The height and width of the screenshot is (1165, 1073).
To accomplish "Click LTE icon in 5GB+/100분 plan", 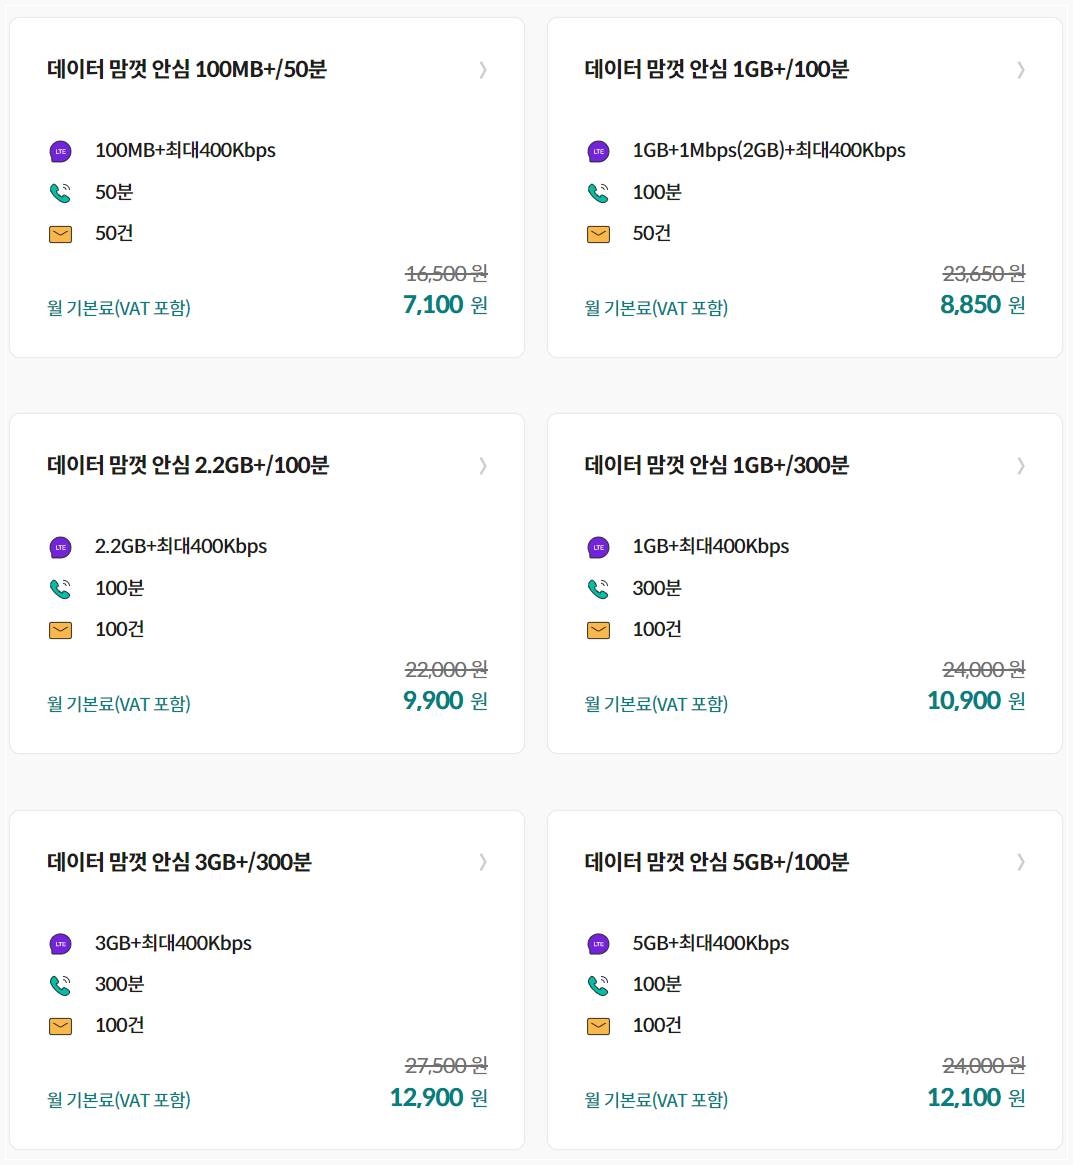I will point(598,944).
